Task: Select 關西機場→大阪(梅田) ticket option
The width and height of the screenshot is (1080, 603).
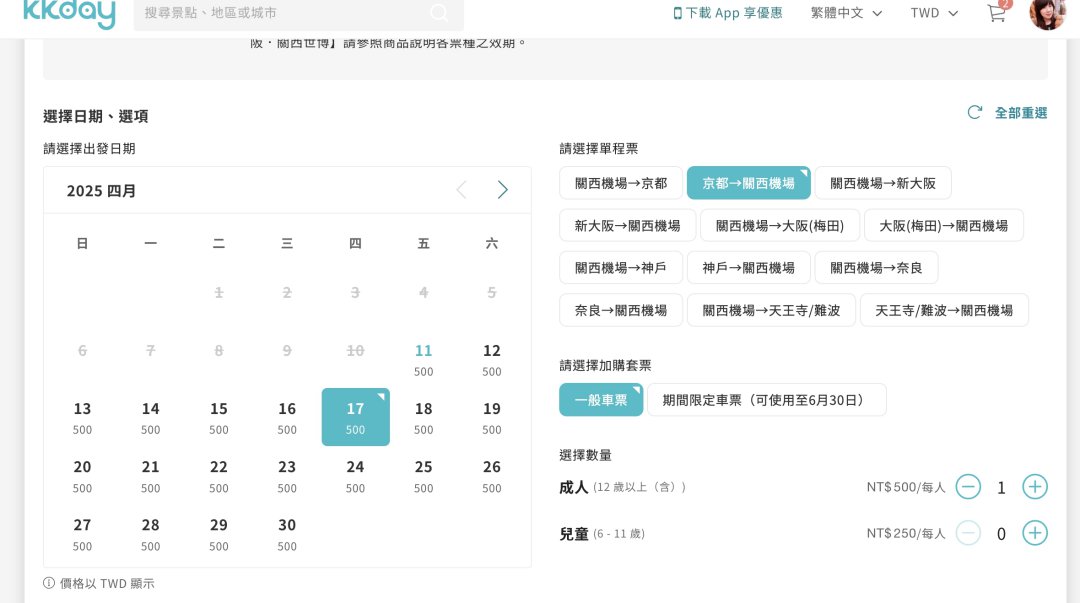Action: (780, 226)
